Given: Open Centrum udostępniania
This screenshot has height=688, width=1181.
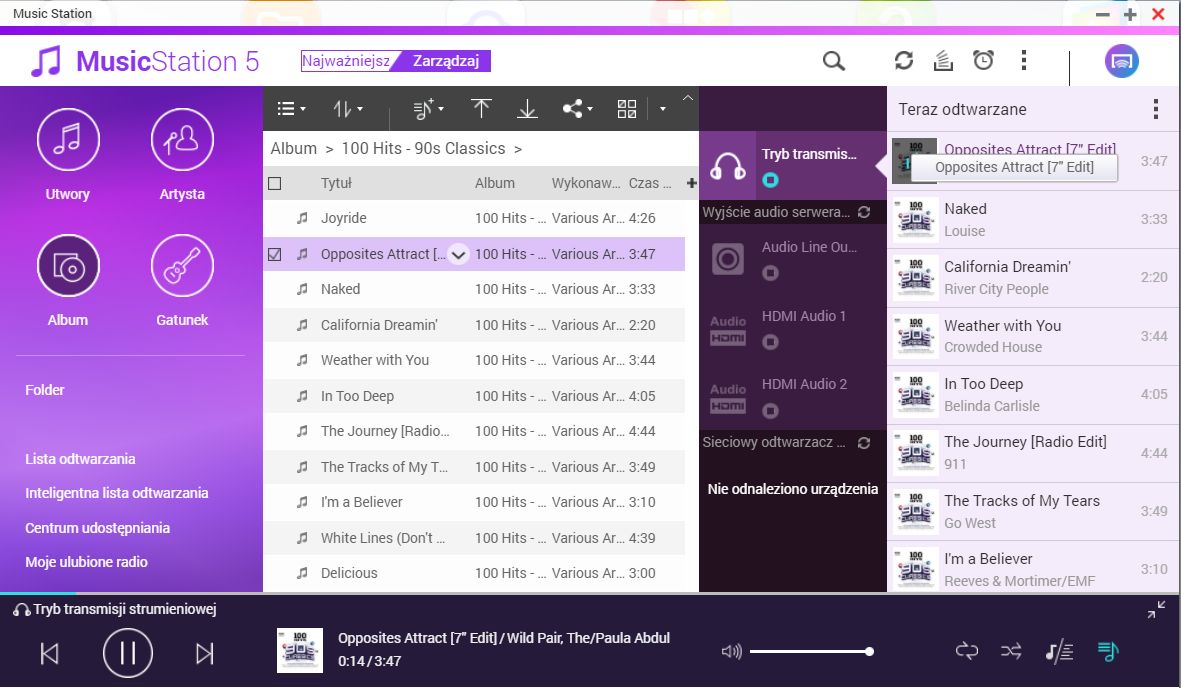Looking at the screenshot, I should (x=97, y=527).
